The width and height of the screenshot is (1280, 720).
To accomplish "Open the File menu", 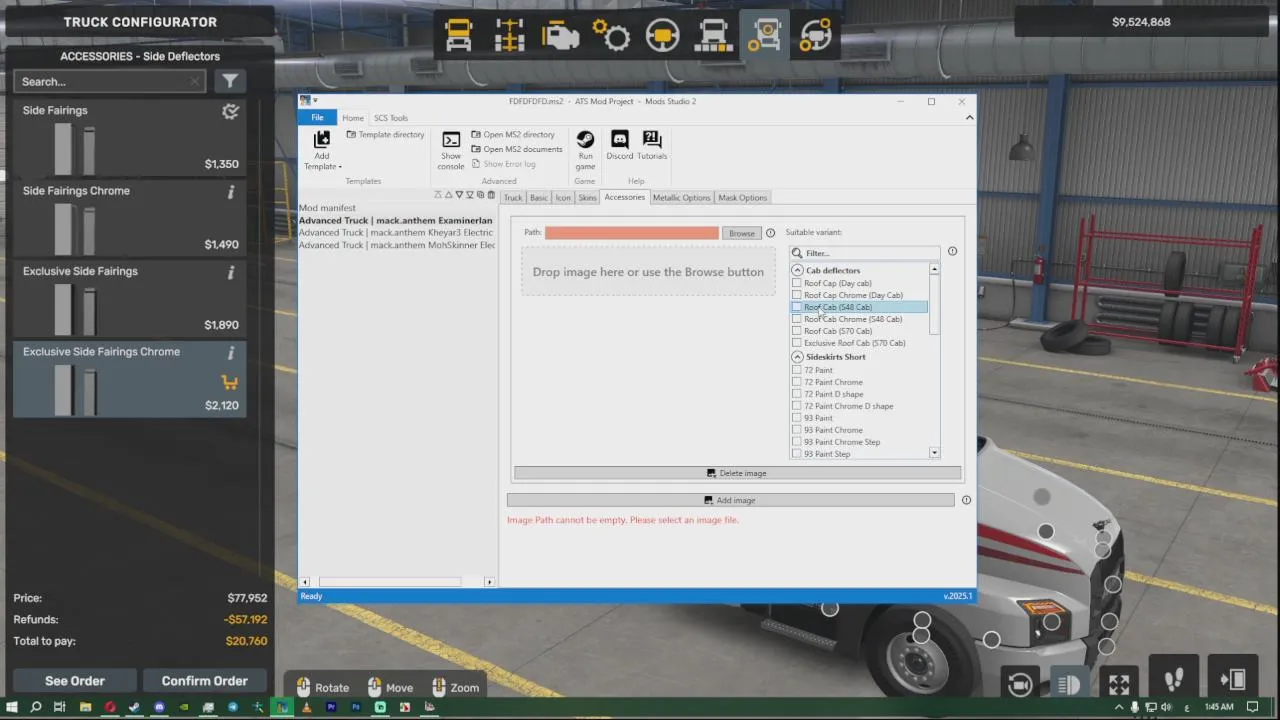I will pos(317,117).
